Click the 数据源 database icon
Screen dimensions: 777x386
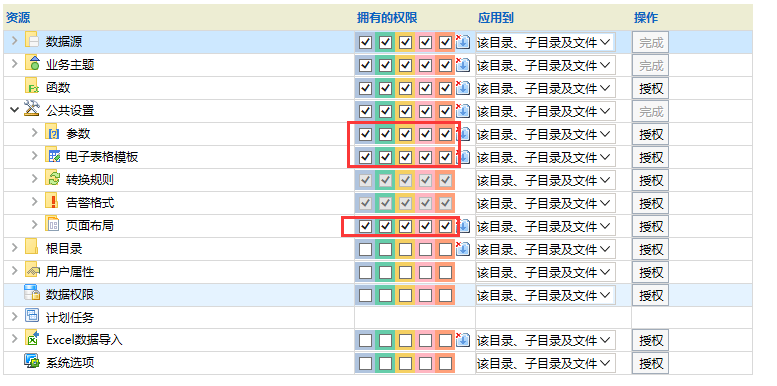click(32, 40)
